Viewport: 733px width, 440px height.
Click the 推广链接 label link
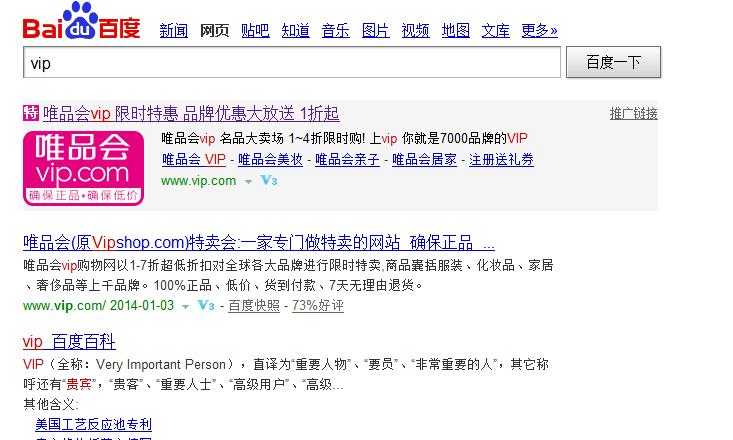click(x=633, y=114)
